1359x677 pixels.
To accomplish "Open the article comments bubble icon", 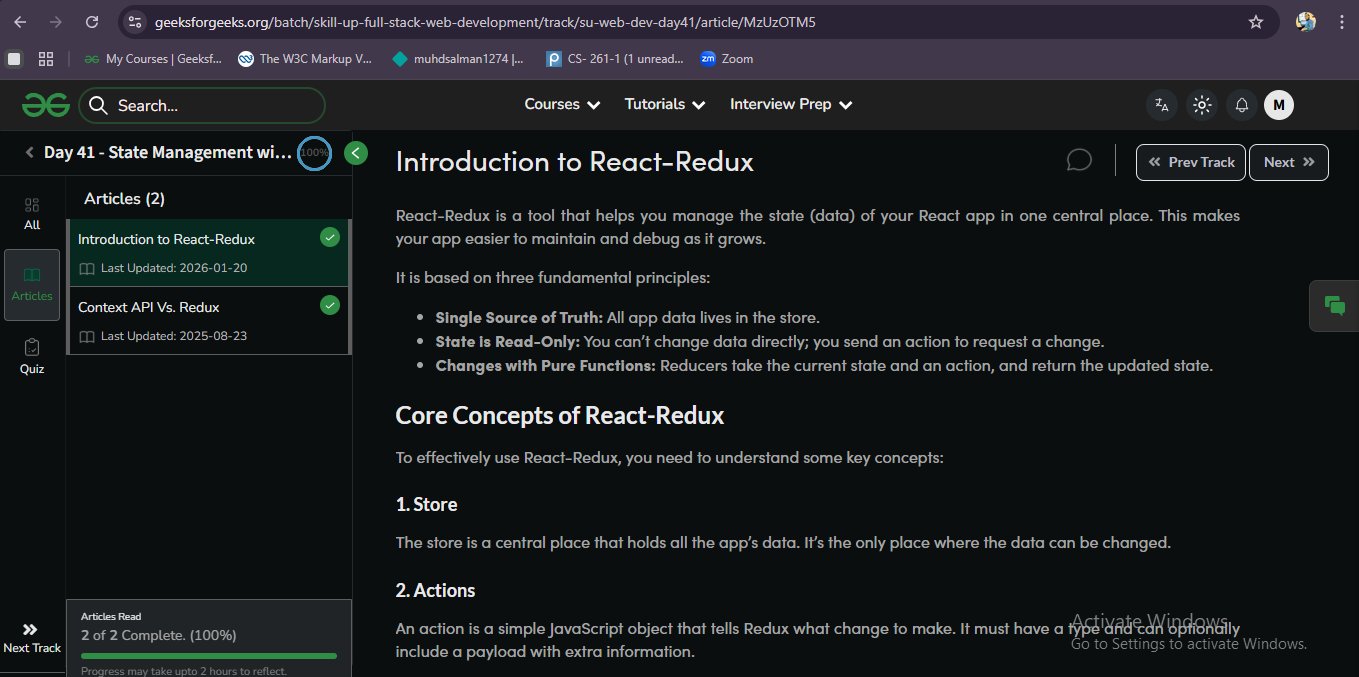I will coord(1079,161).
